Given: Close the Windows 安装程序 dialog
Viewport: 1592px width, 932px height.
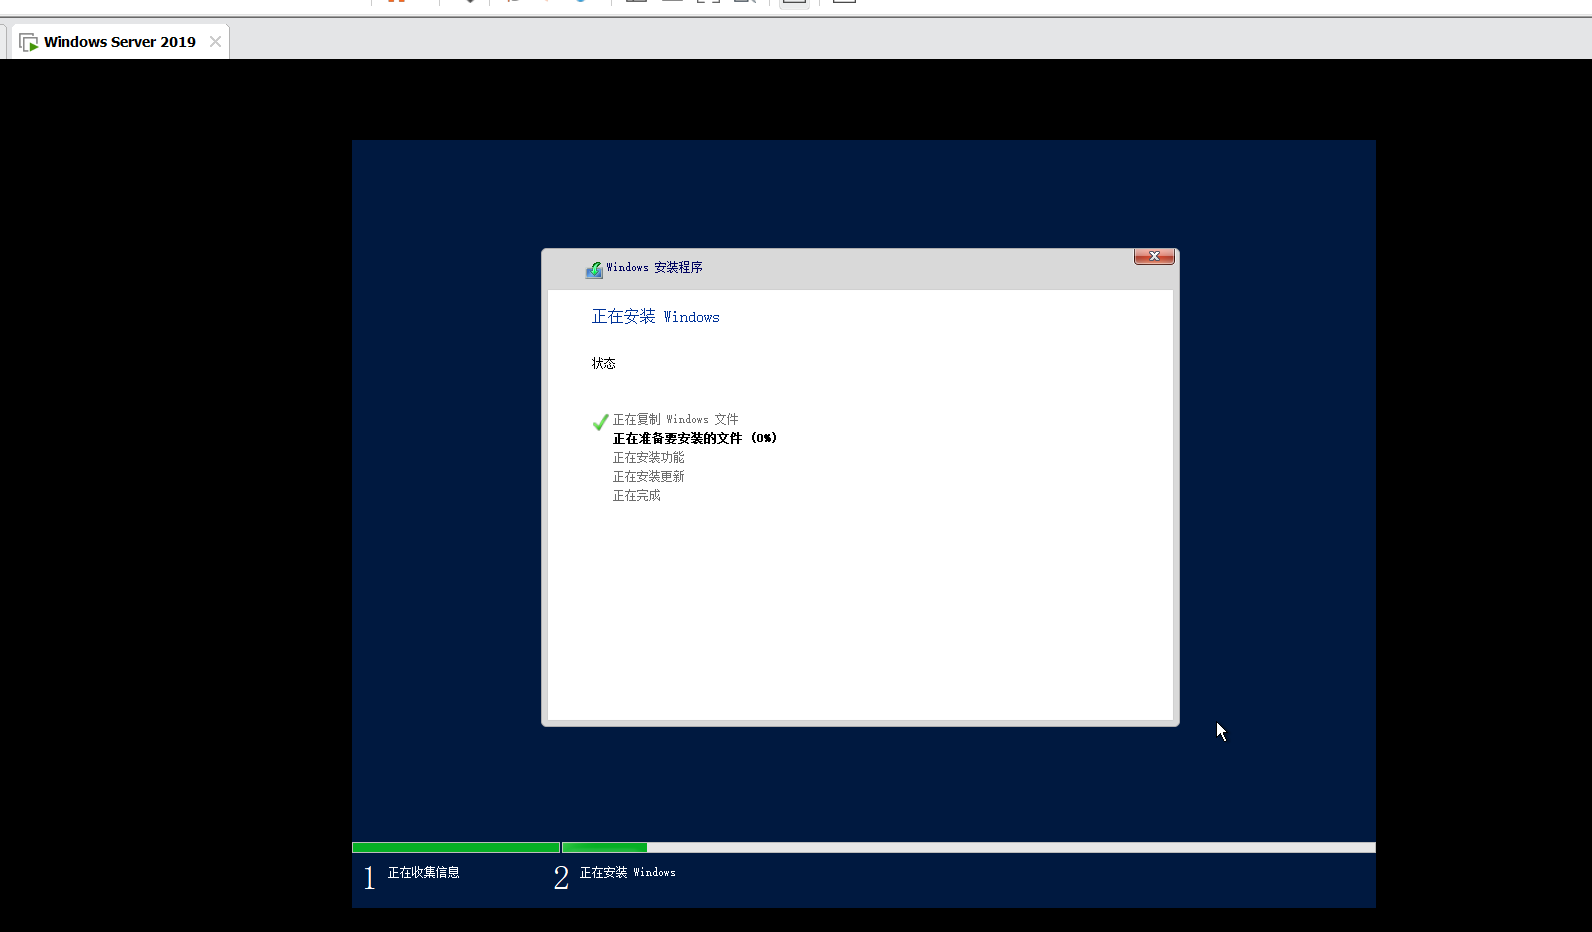Looking at the screenshot, I should [x=1154, y=257].
